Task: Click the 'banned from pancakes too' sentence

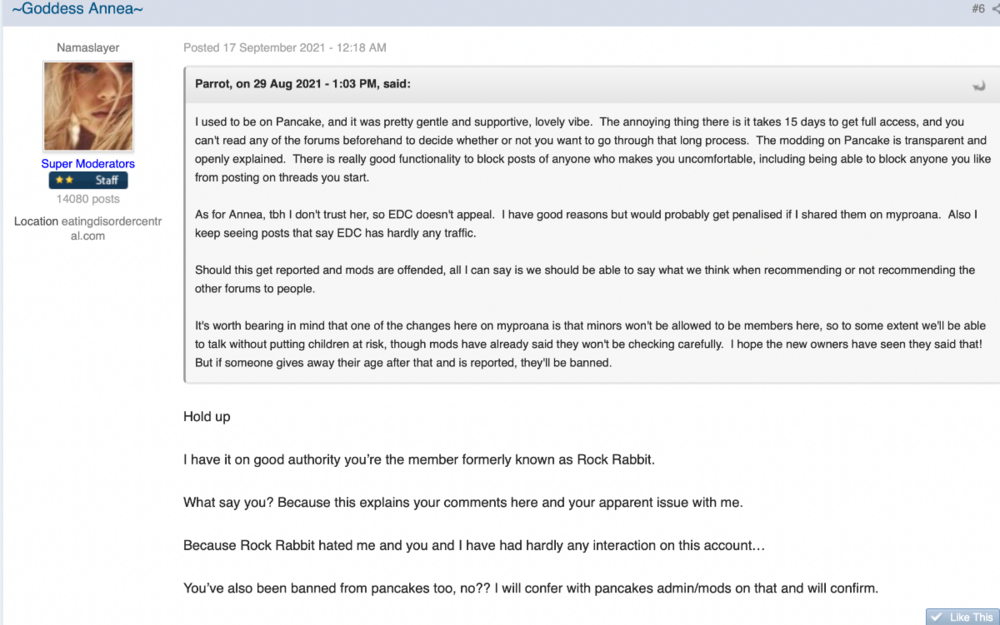Action: click(531, 589)
